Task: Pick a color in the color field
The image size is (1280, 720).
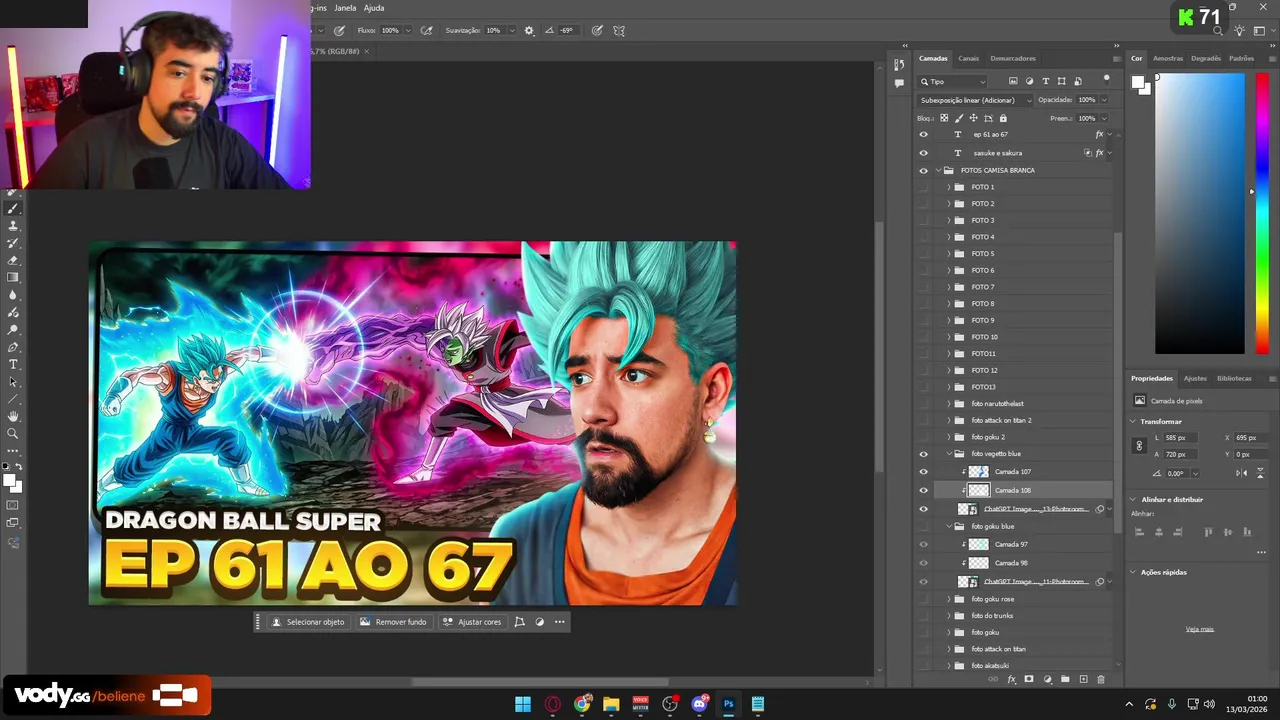Action: (x=1200, y=215)
